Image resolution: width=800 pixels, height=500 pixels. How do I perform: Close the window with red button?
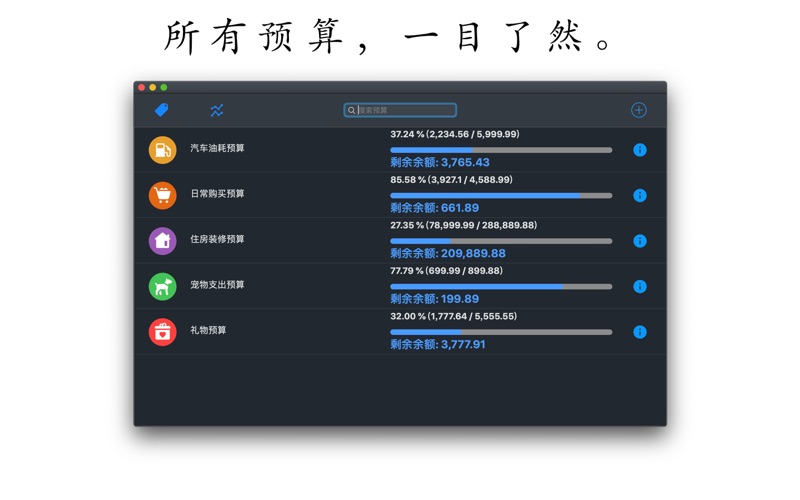tap(141, 87)
